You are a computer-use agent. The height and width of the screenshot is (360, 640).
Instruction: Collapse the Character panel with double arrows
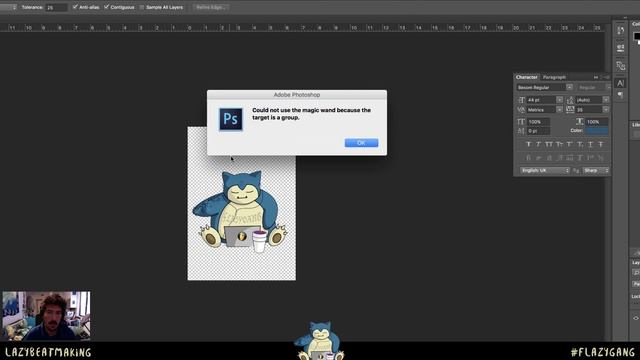pyautogui.click(x=596, y=77)
